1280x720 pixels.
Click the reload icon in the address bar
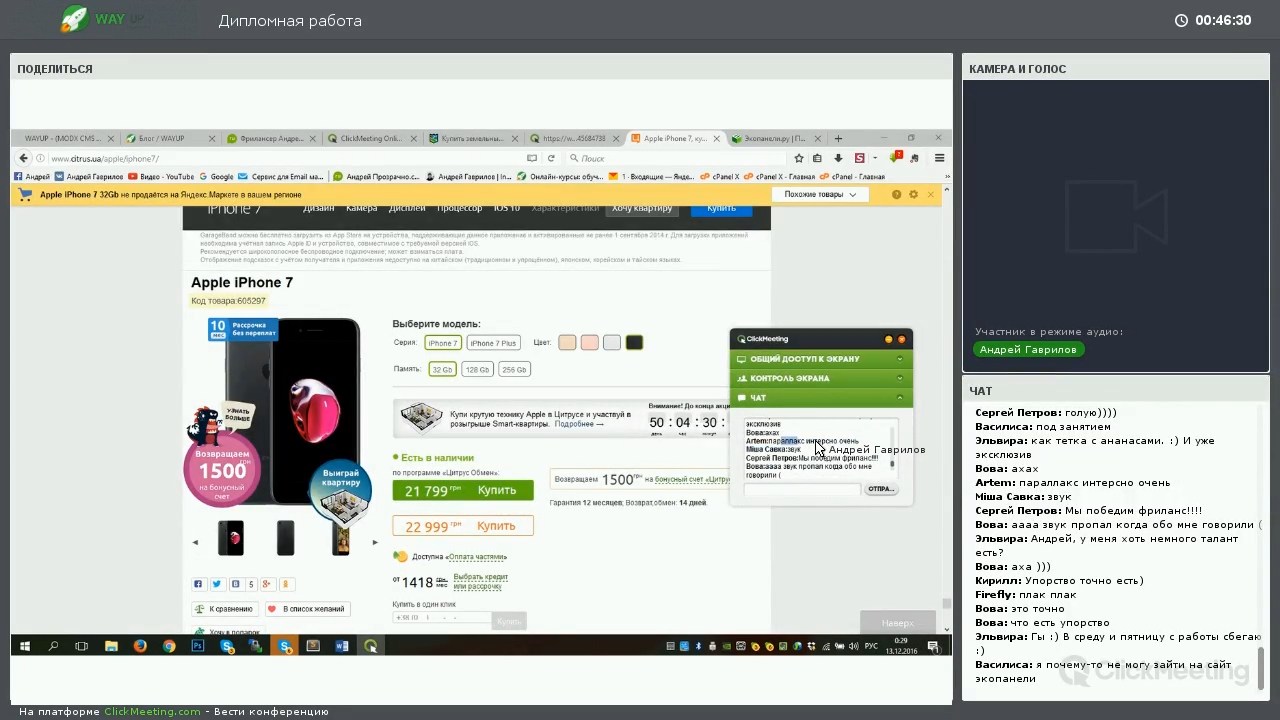(551, 158)
